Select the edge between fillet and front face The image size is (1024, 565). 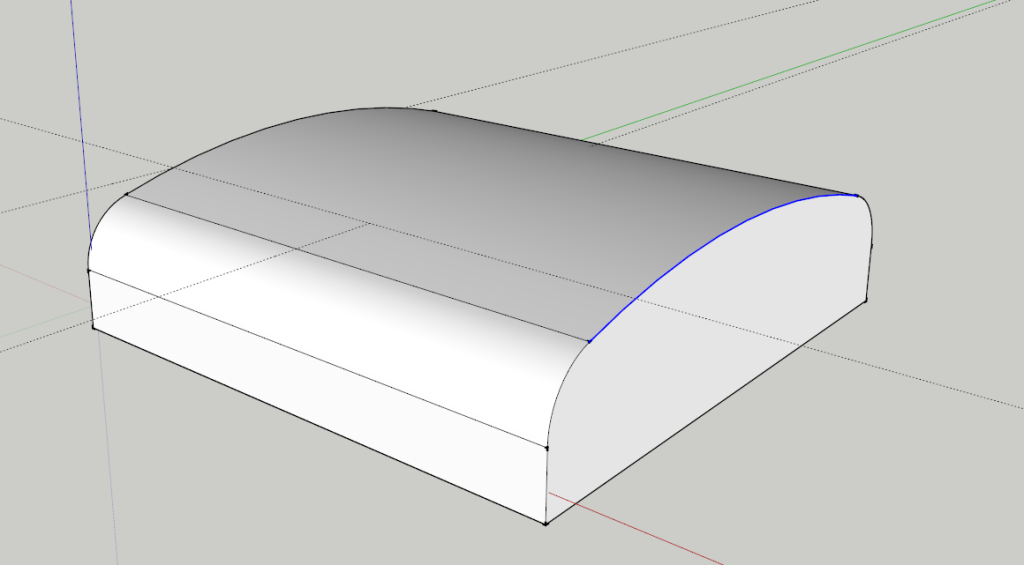click(317, 359)
